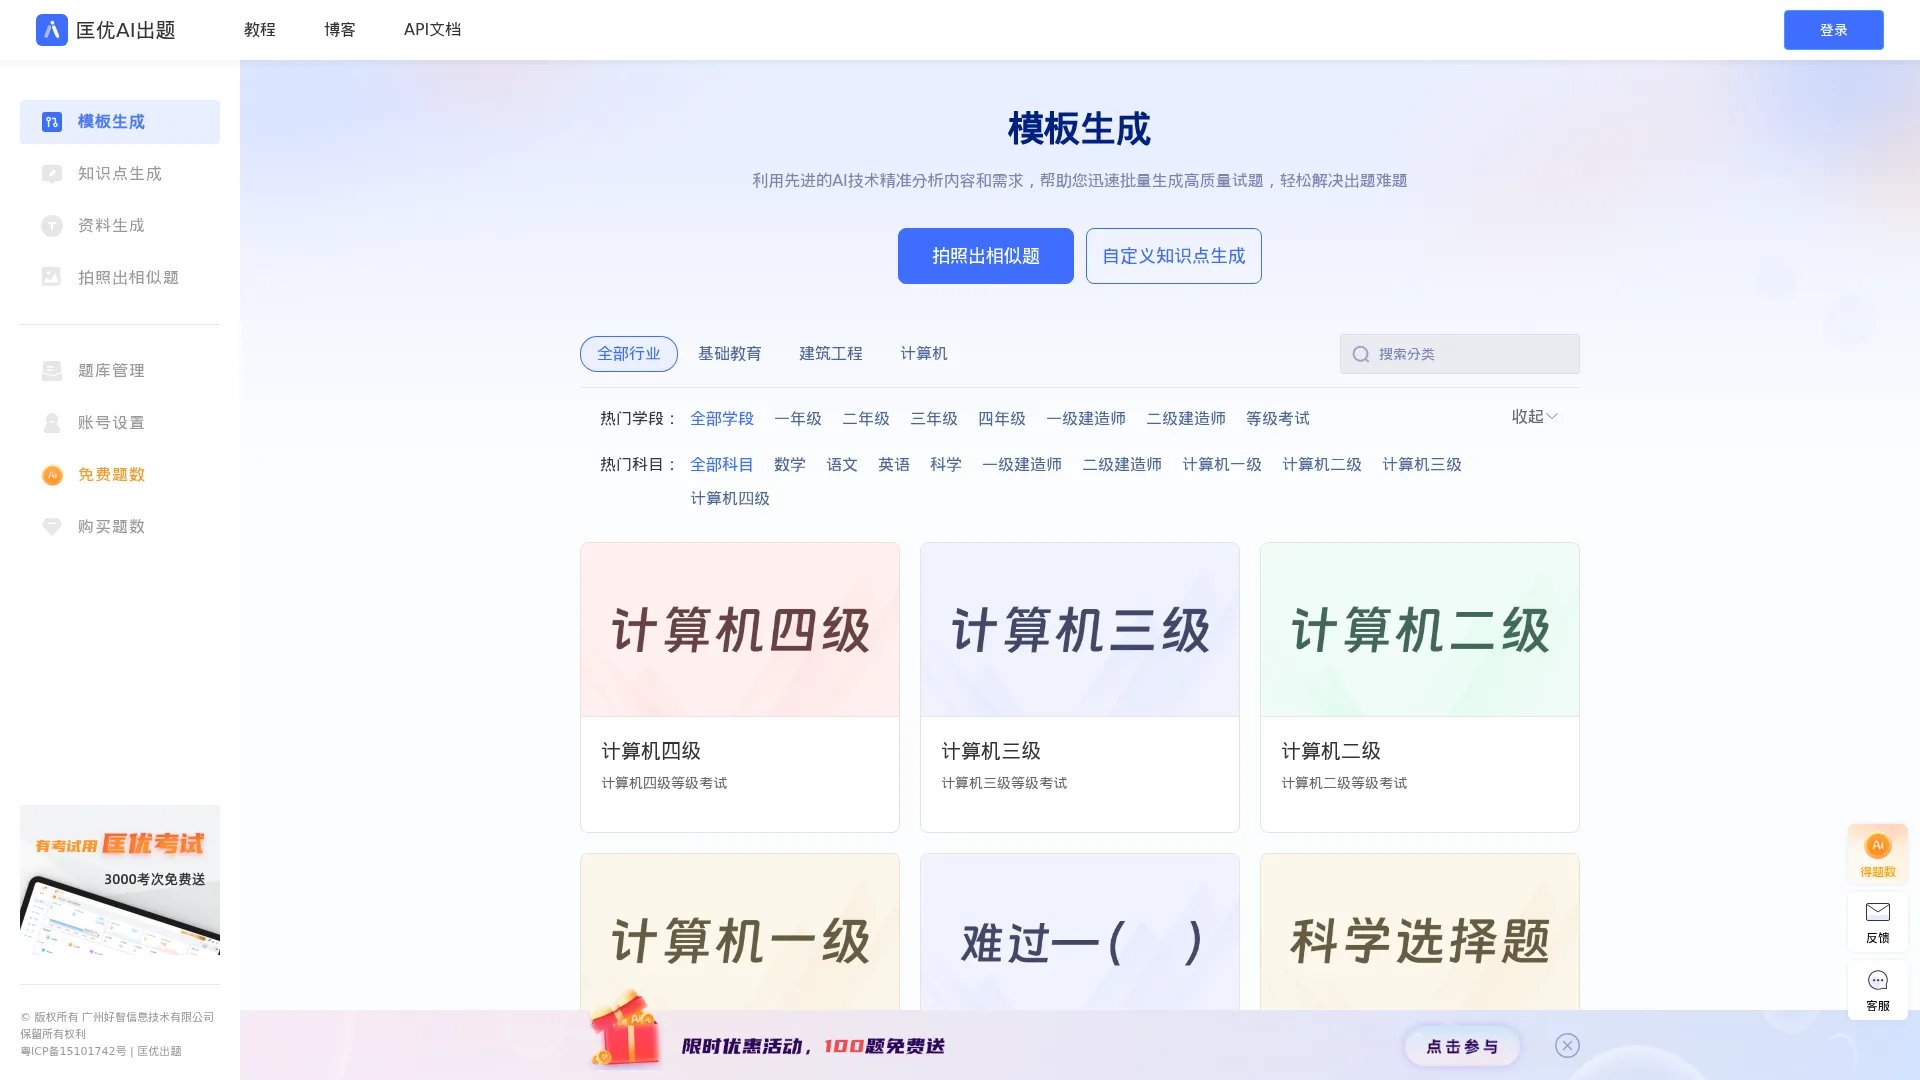Viewport: 1920px width, 1080px height.
Task: Open the 反馈 envelope icon
Action: click(x=1878, y=912)
